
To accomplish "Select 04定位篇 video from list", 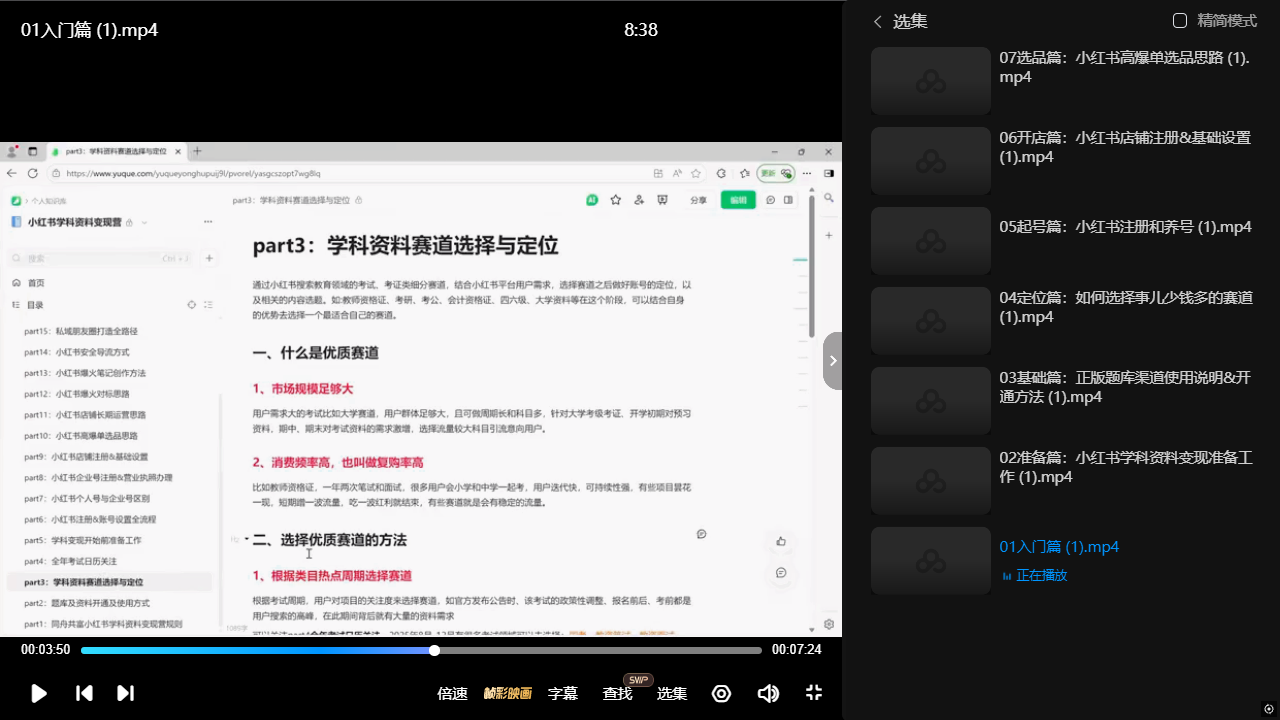I will point(1125,307).
